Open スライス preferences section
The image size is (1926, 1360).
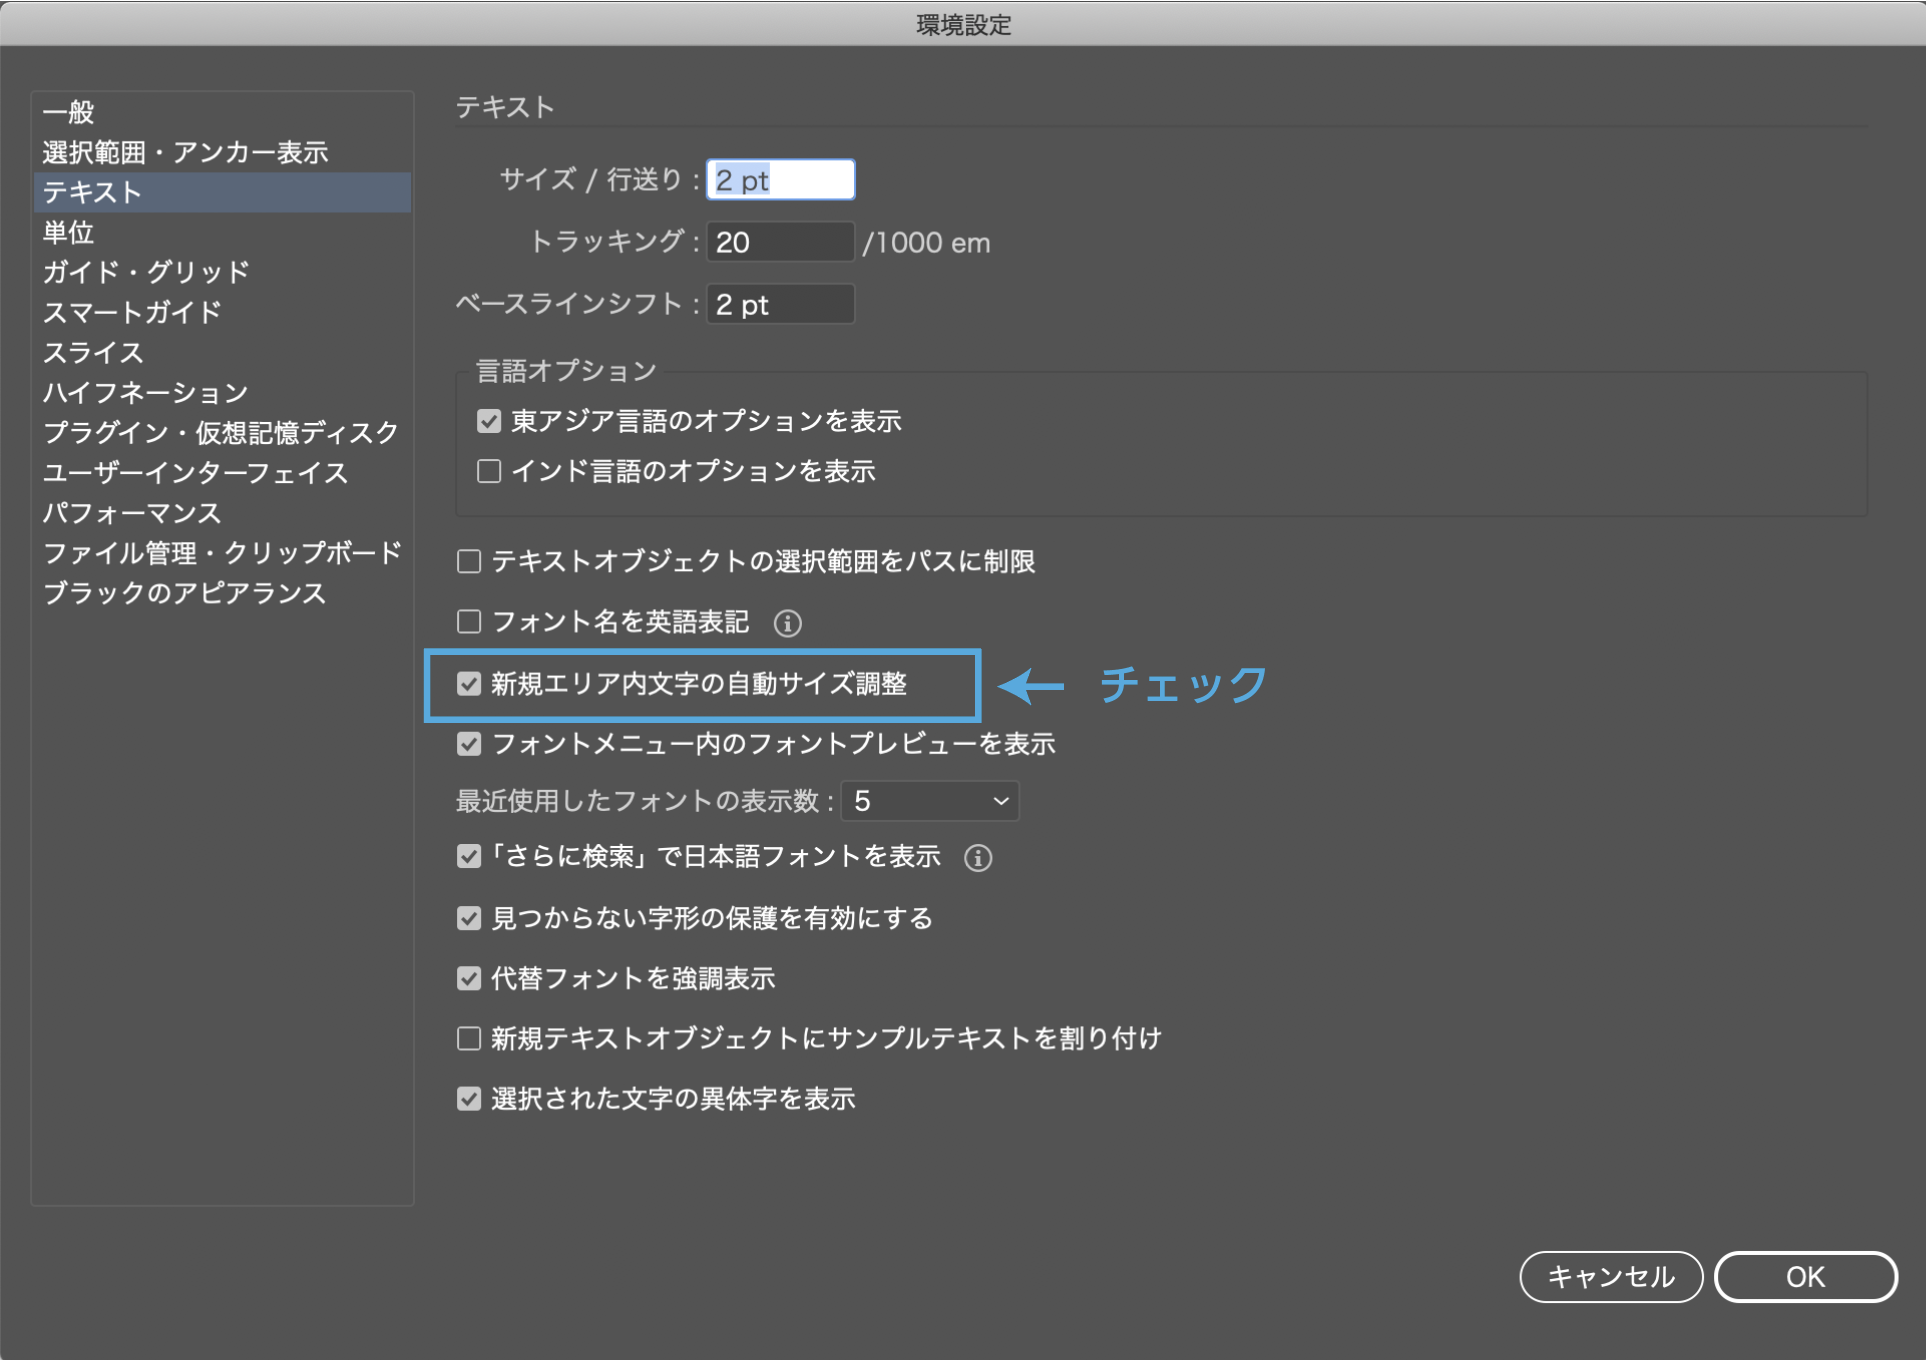(x=222, y=352)
